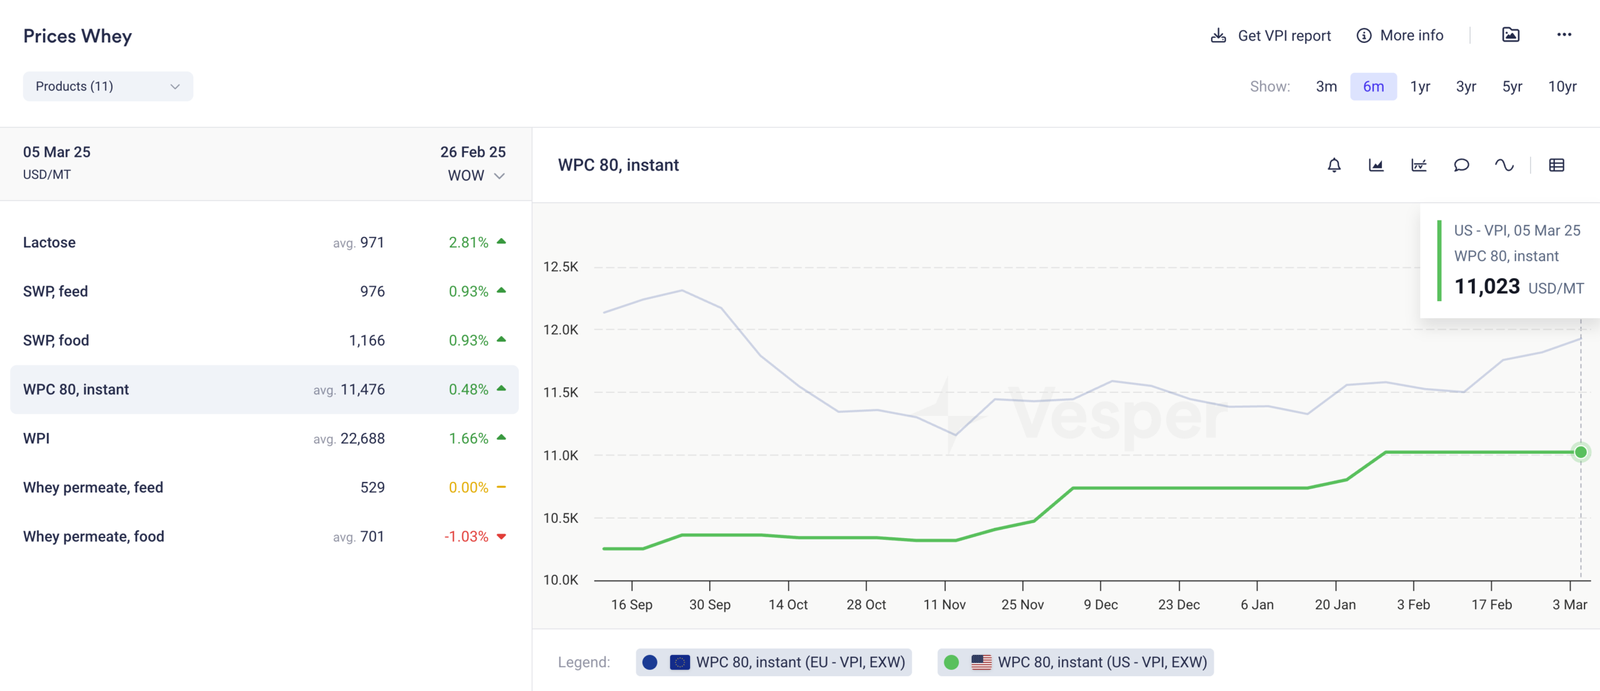1600x691 pixels.
Task: Switch to table view icon
Action: 1557,165
